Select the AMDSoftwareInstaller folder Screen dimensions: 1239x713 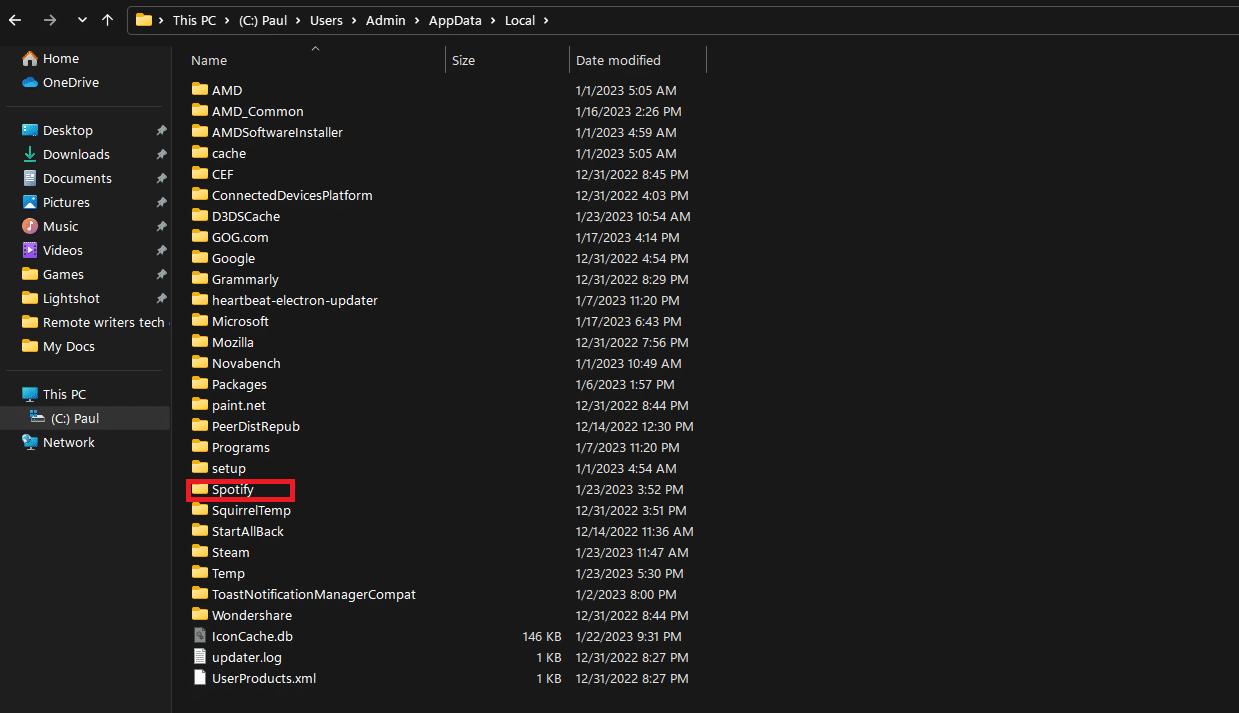(267, 132)
